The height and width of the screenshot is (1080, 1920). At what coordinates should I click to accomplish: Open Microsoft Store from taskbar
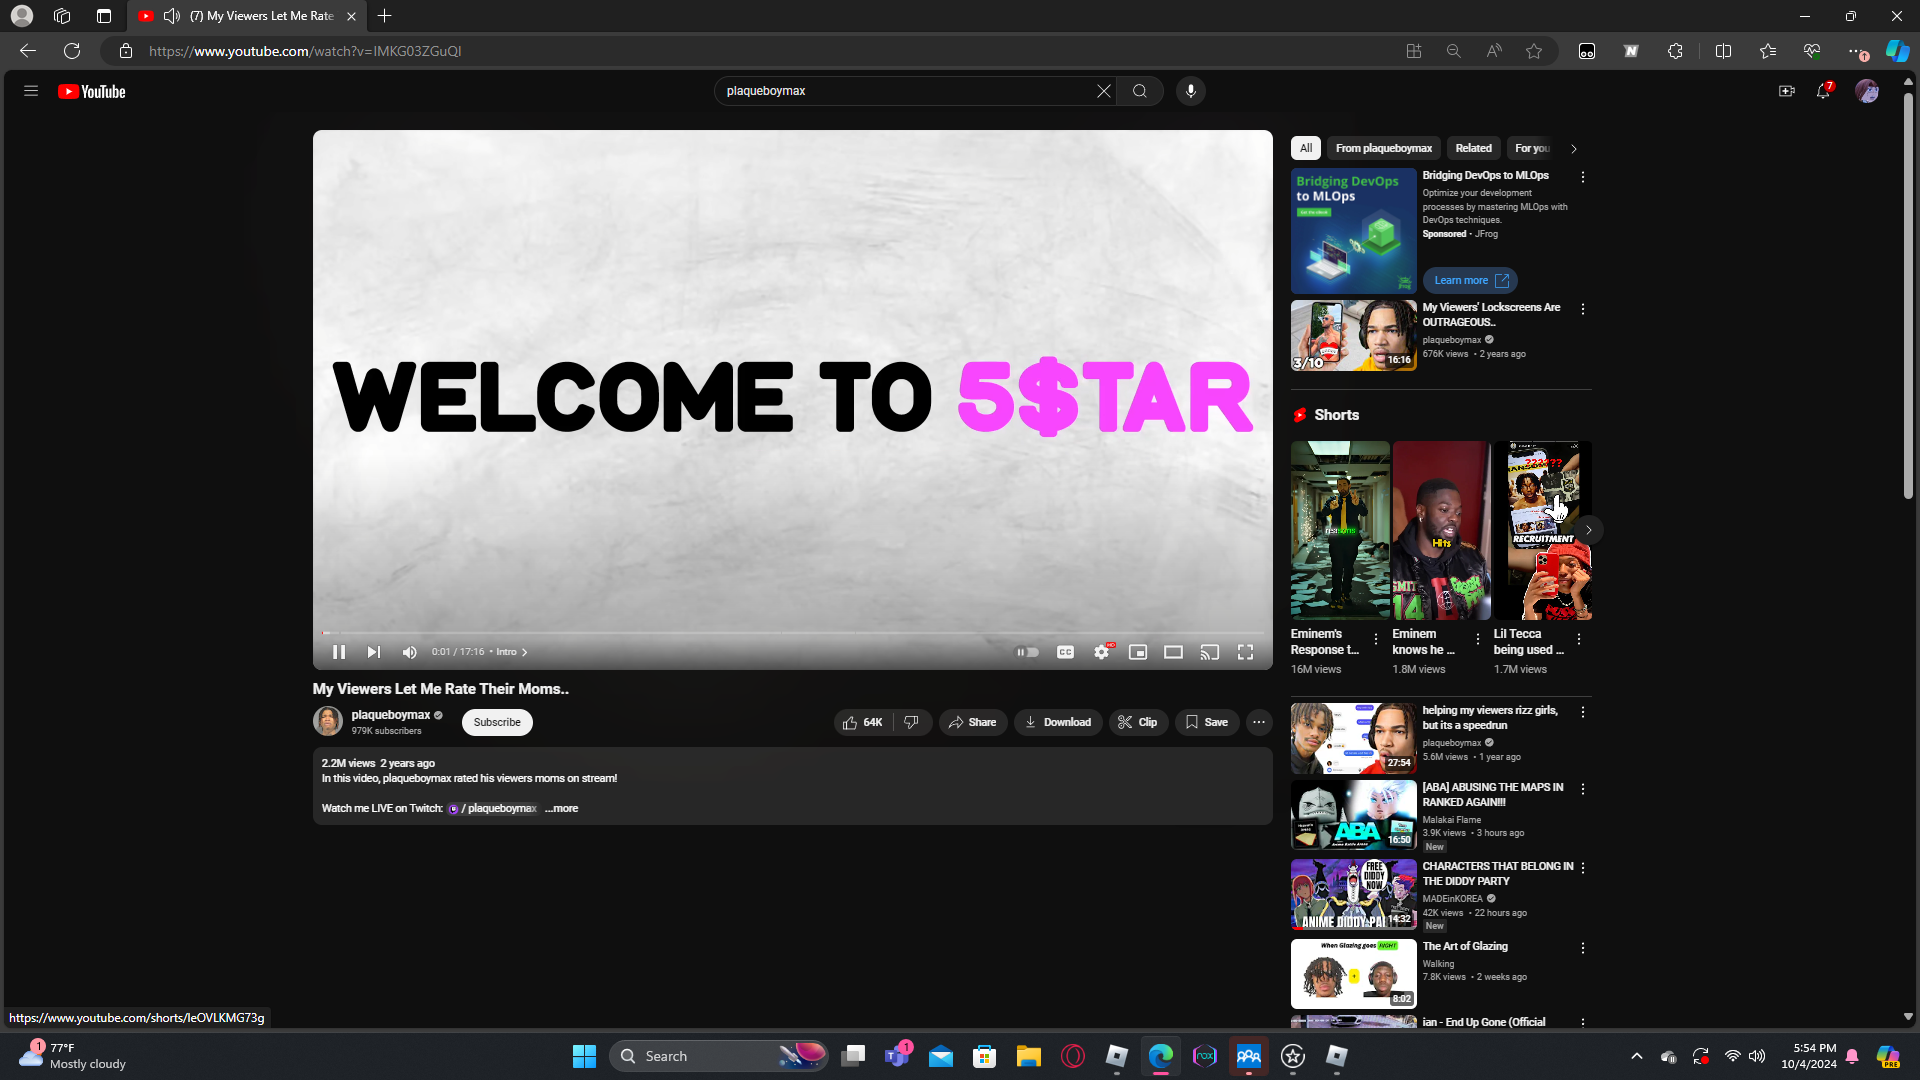point(985,1056)
